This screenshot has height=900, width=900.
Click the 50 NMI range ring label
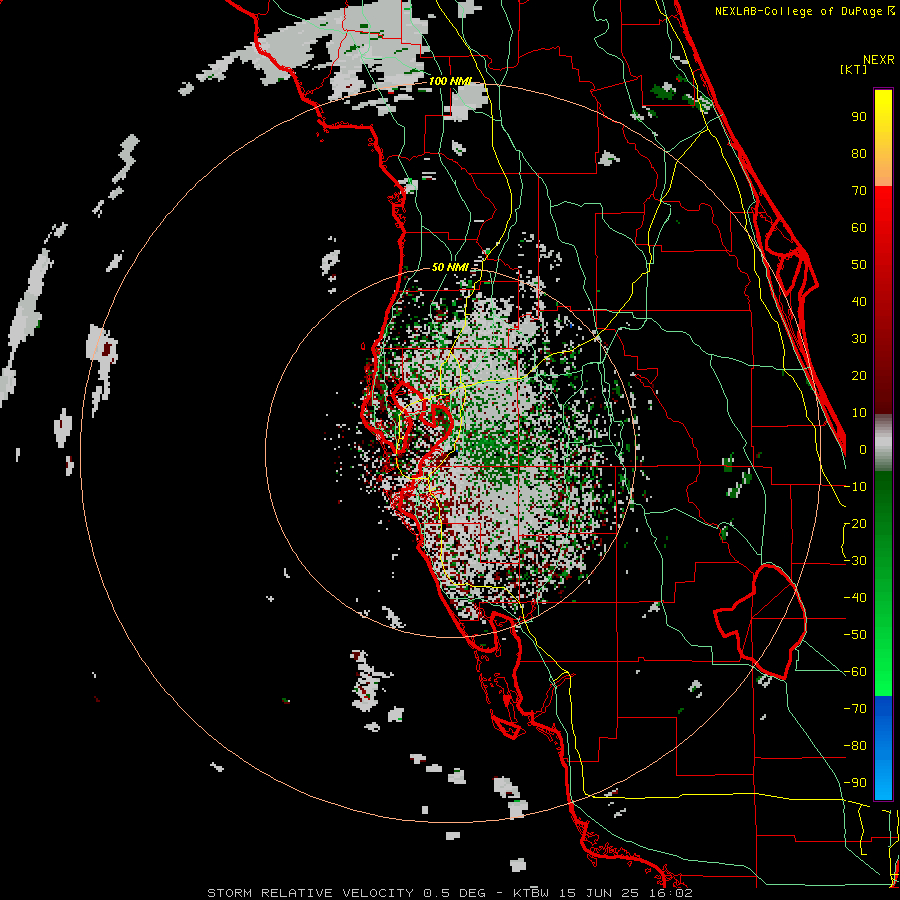450,267
